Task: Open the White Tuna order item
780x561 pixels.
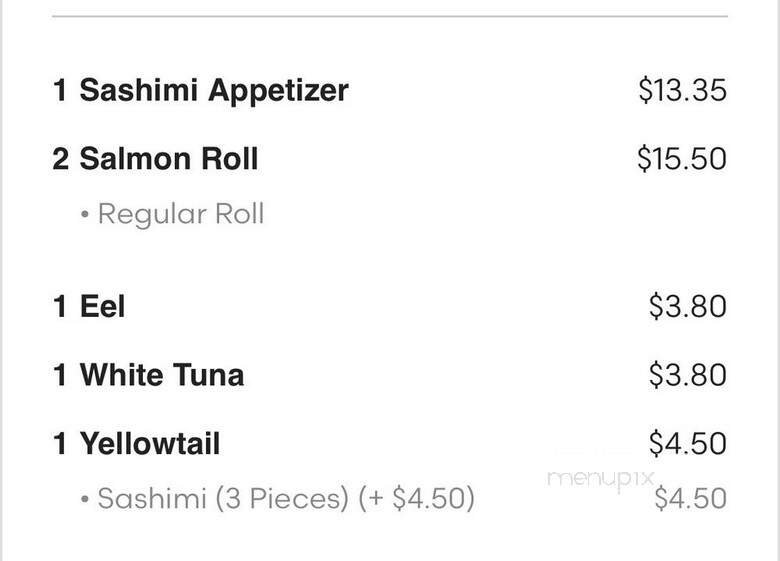Action: 162,375
